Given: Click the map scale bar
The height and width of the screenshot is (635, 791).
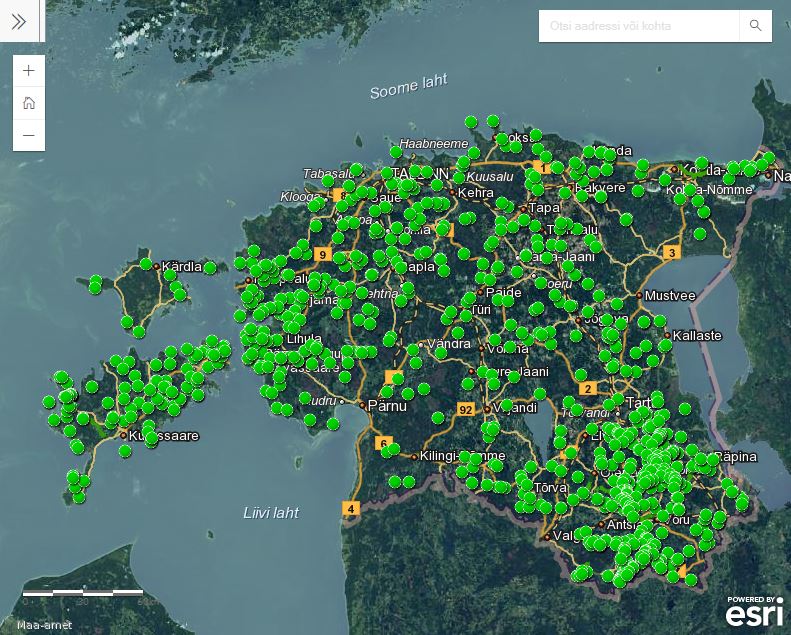Looking at the screenshot, I should pos(82,593).
